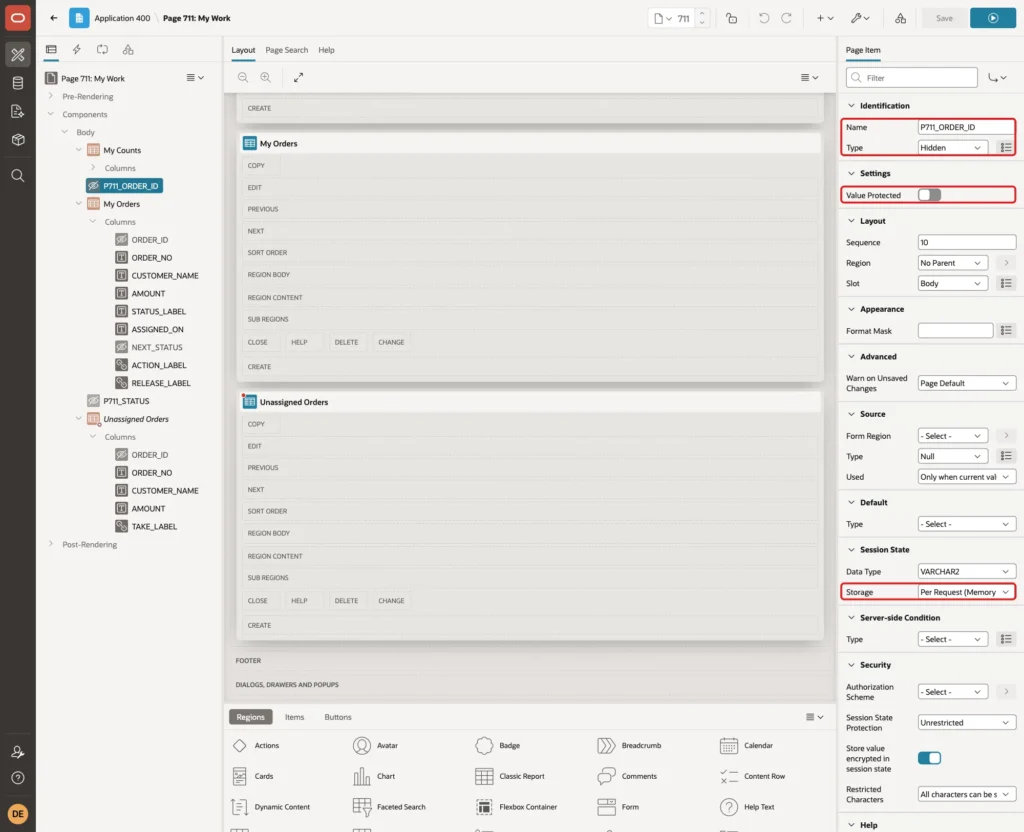Expand the layout to full screen

tap(298, 77)
